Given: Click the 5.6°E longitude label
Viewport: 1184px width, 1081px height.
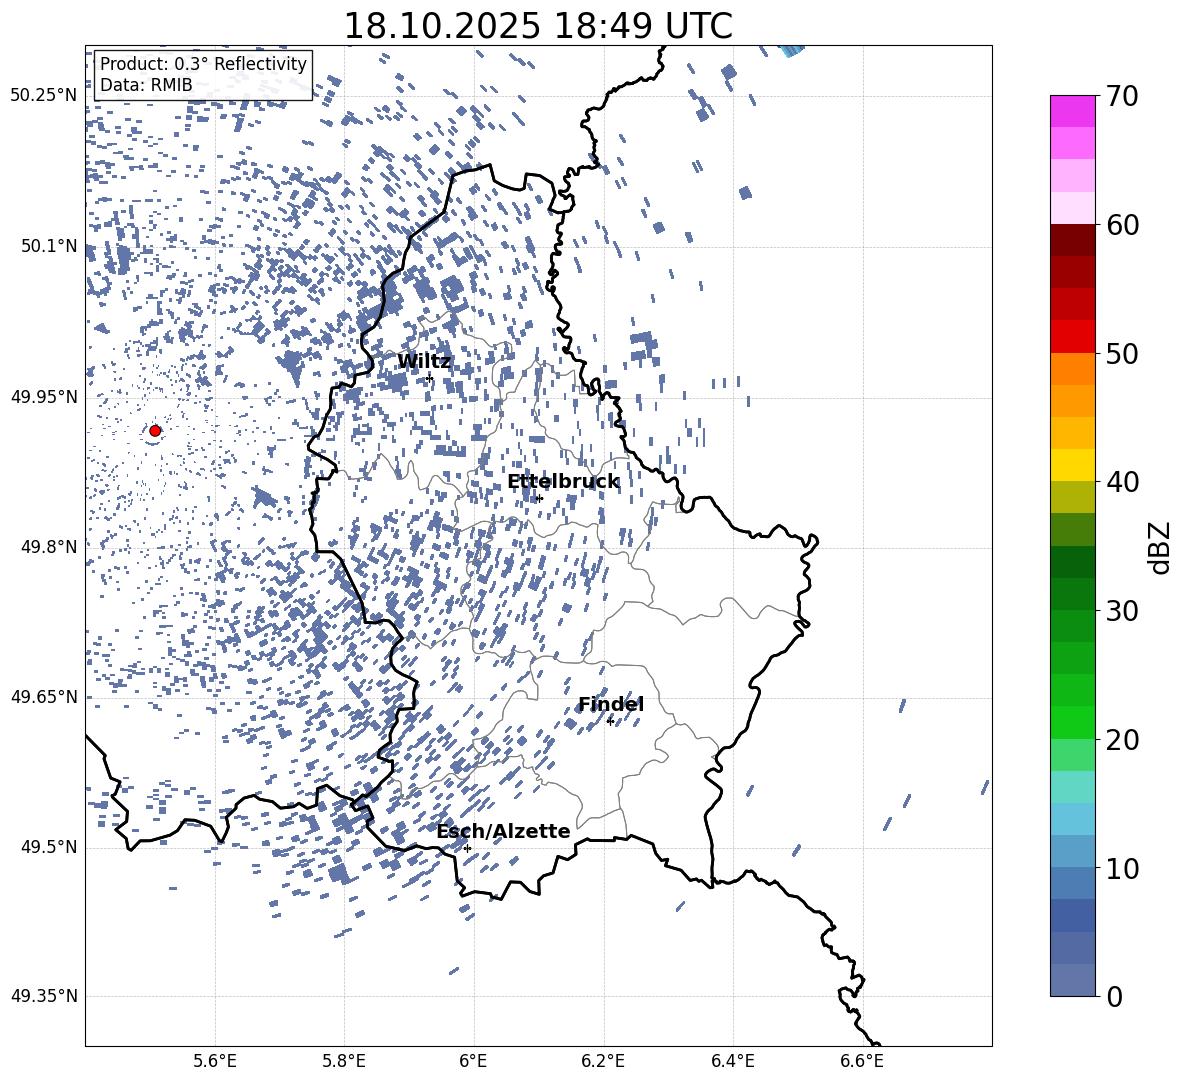Looking at the screenshot, I should tap(215, 1061).
